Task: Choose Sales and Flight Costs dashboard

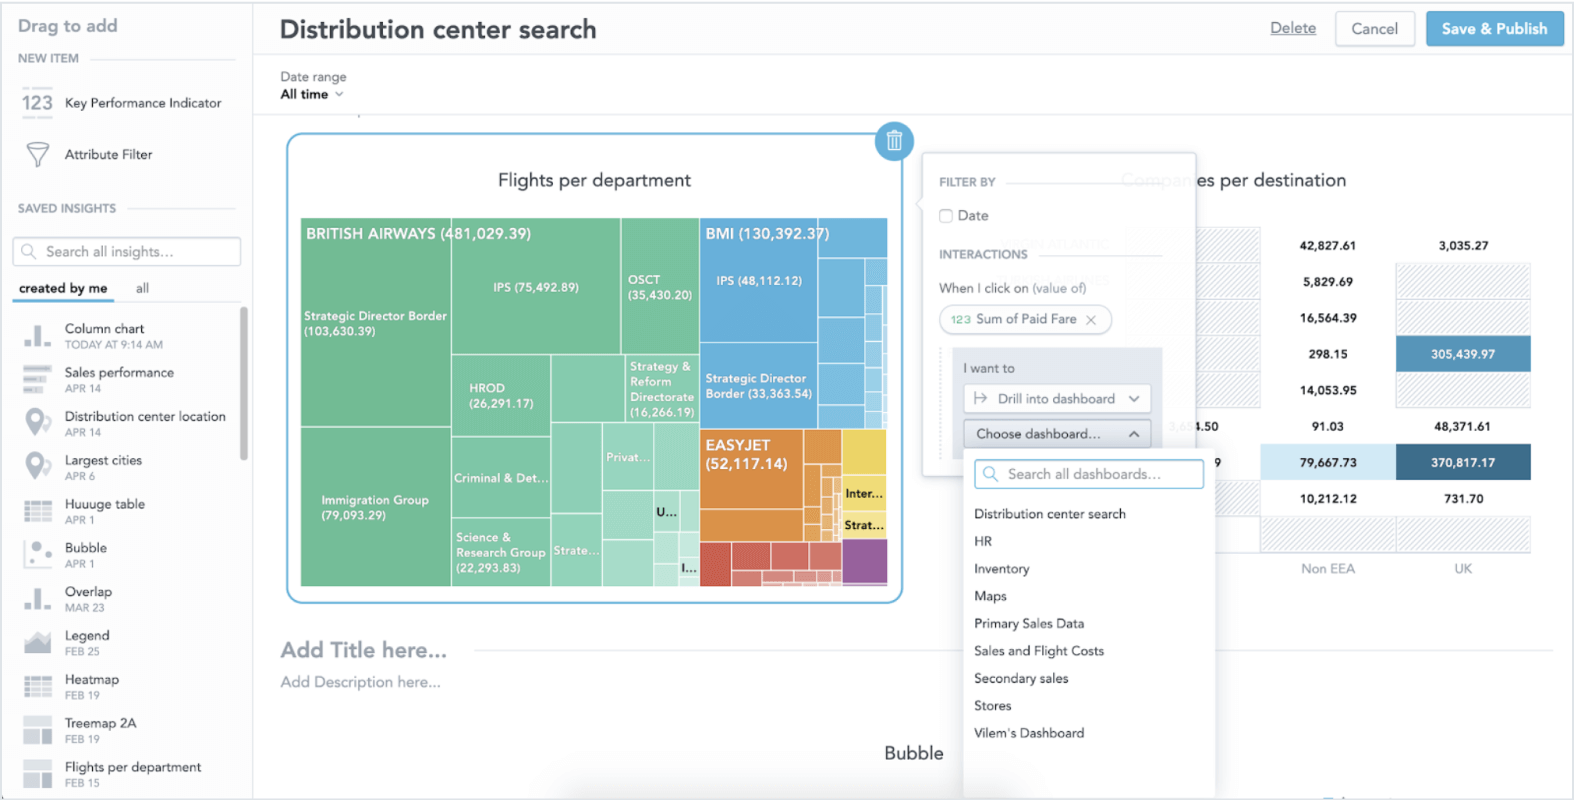Action: (1039, 651)
